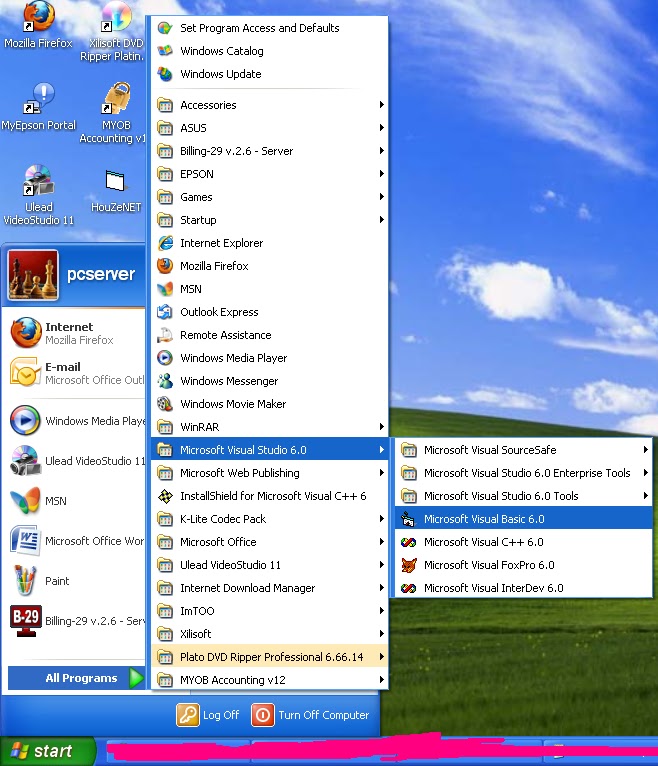Launch Windows Movie Maker
The height and width of the screenshot is (766, 658).
tap(270, 404)
